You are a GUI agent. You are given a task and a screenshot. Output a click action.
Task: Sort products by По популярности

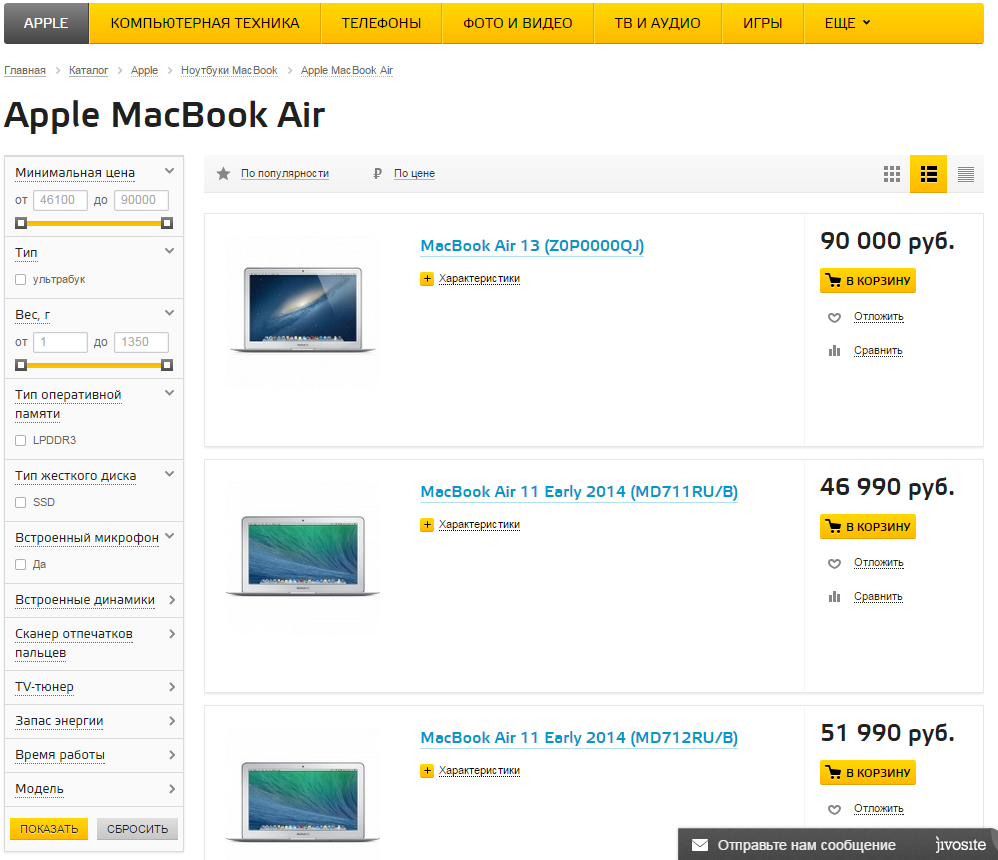pyautogui.click(x=285, y=173)
